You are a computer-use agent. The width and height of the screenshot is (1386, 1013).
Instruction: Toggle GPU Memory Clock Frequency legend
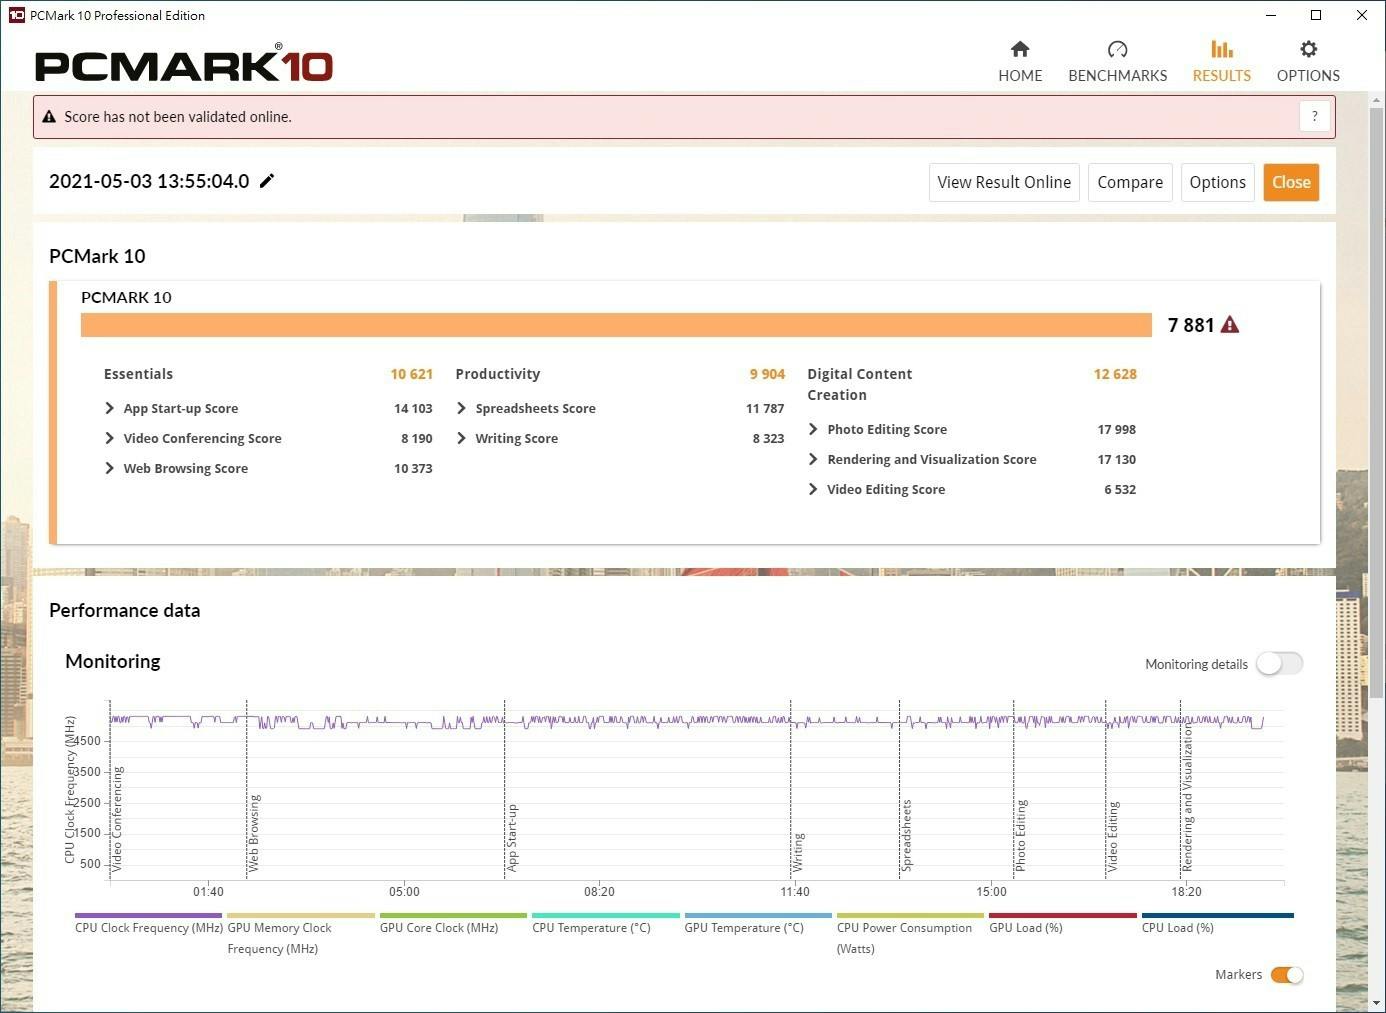pos(300,937)
